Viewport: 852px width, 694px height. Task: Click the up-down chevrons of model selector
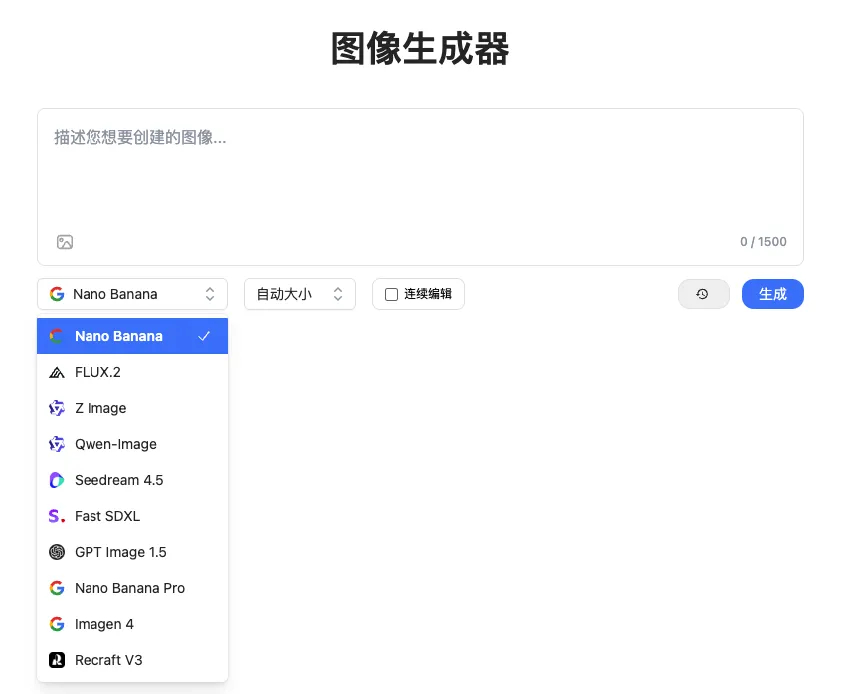pyautogui.click(x=210, y=294)
